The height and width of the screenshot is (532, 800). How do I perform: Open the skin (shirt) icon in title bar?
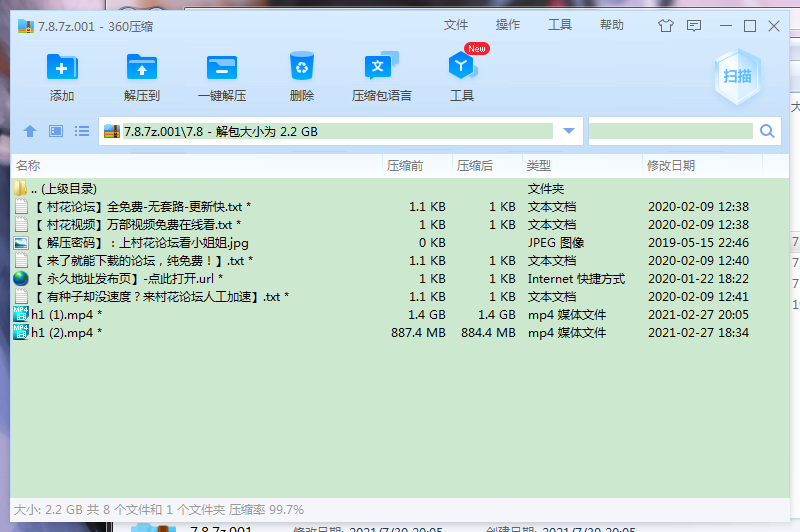click(666, 26)
